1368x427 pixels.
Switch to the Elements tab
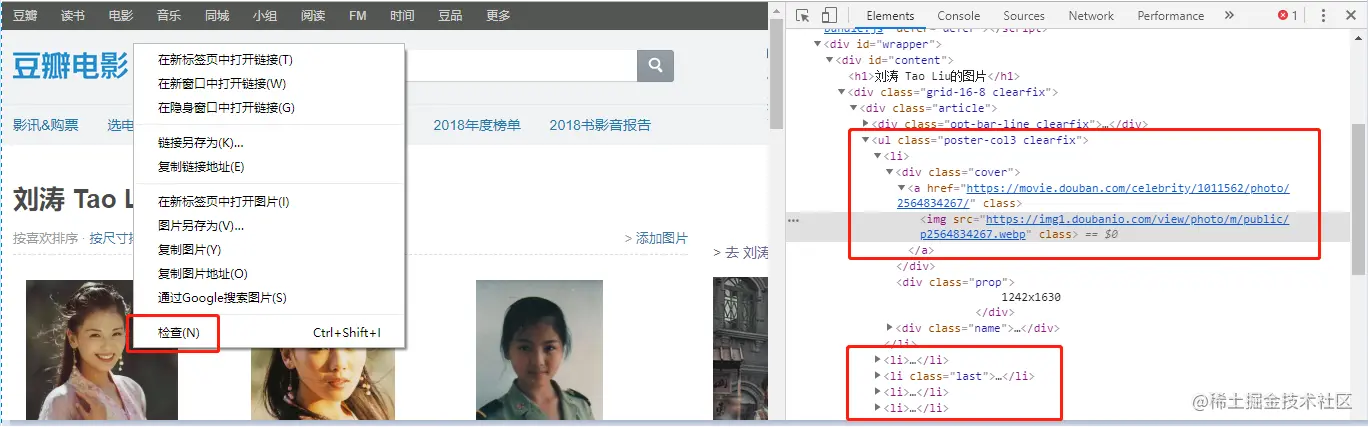[890, 15]
